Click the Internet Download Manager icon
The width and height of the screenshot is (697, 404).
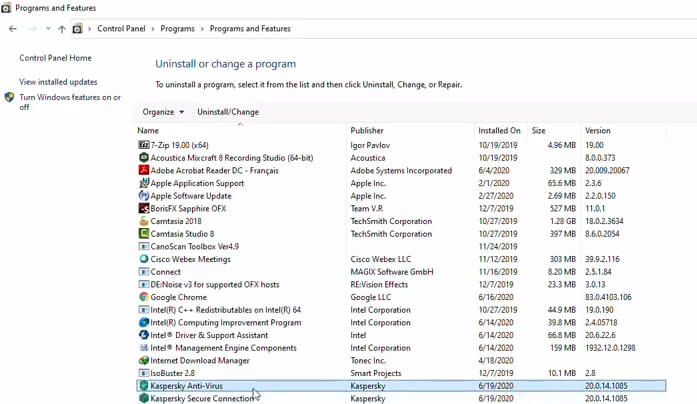[144, 360]
